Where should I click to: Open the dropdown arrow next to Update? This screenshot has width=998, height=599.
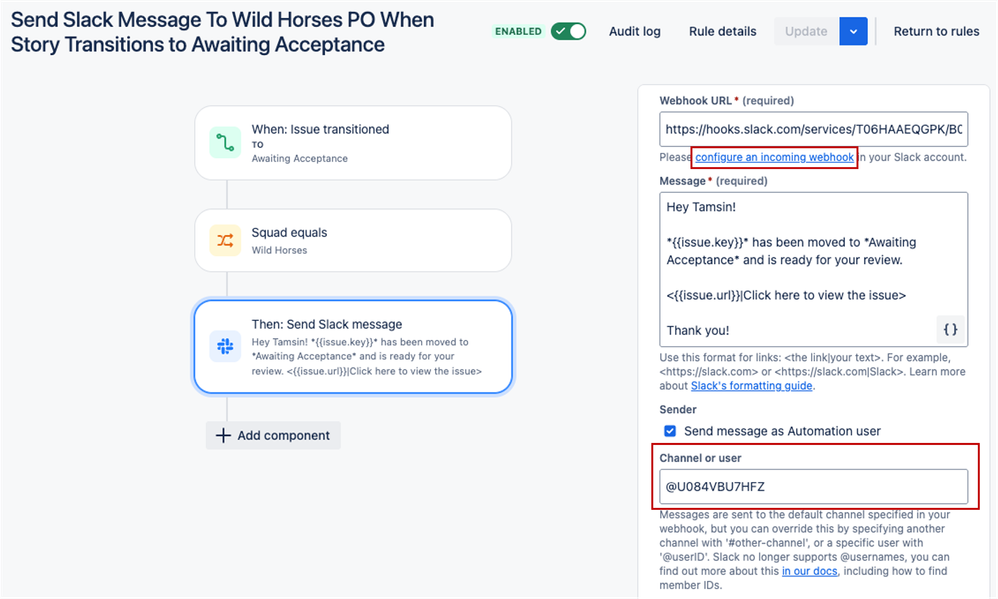coord(854,31)
